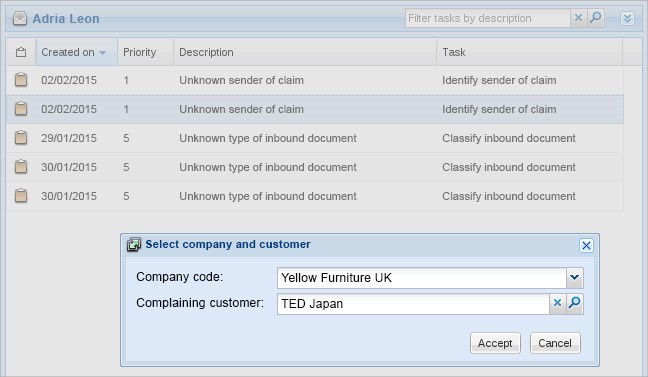Click the Yellow Furniture UK company field
Viewport: 648px width, 377px height.
click(x=422, y=278)
